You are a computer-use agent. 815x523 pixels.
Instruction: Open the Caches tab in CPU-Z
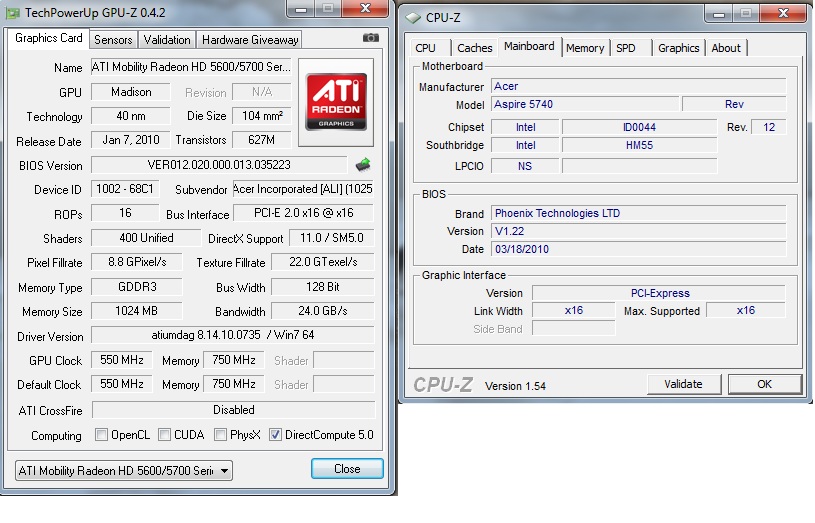tap(475, 48)
